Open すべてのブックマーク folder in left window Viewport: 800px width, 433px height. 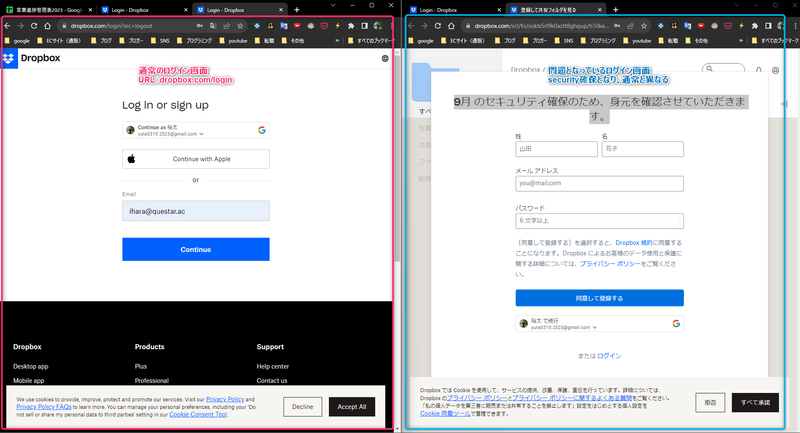tap(371, 40)
